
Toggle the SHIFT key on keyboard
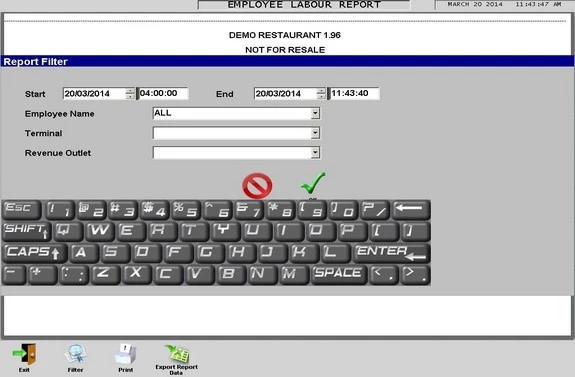(26, 231)
